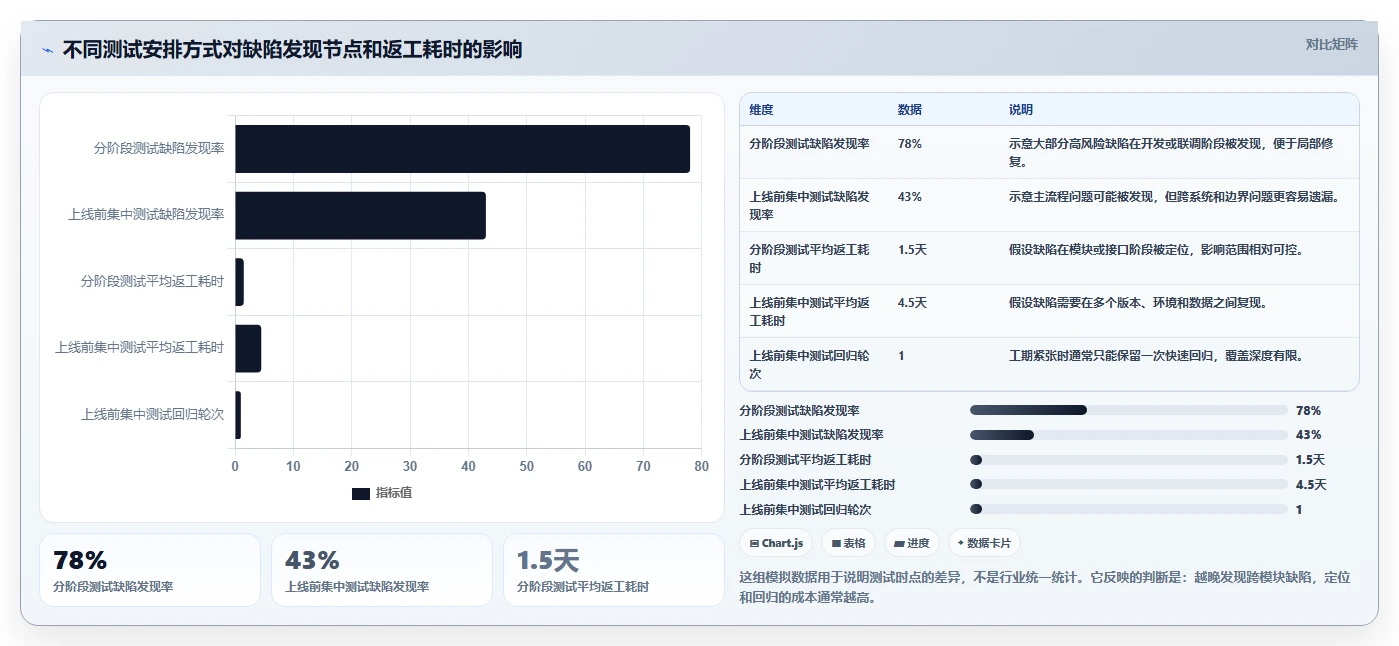Click the 回归轮次 progress bar showing 1

(1129, 509)
